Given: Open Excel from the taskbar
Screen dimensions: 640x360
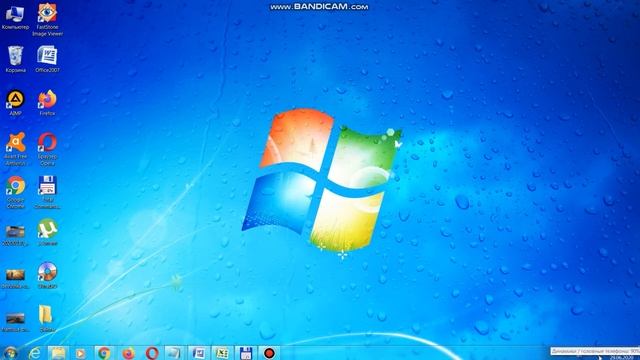Looking at the screenshot, I should pos(222,353).
